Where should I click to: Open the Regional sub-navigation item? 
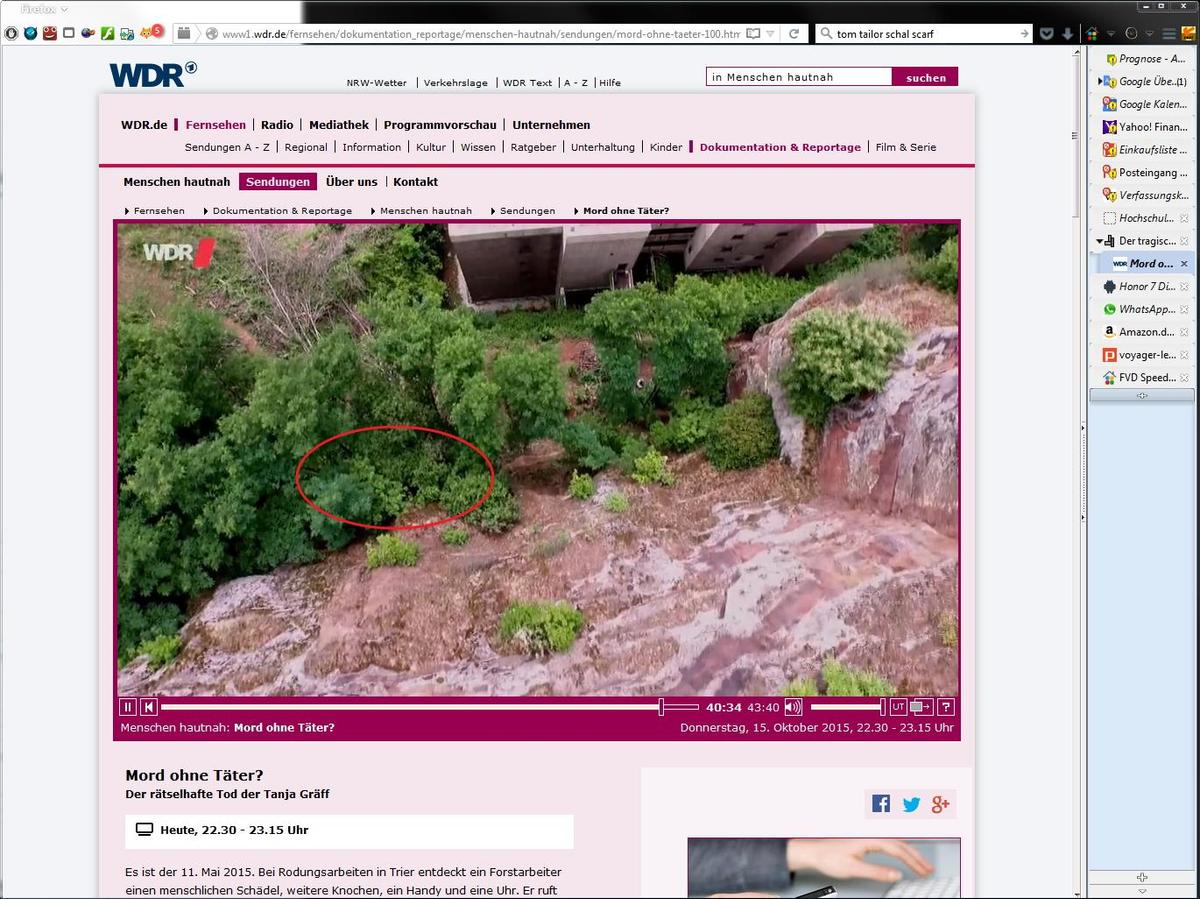pos(306,147)
